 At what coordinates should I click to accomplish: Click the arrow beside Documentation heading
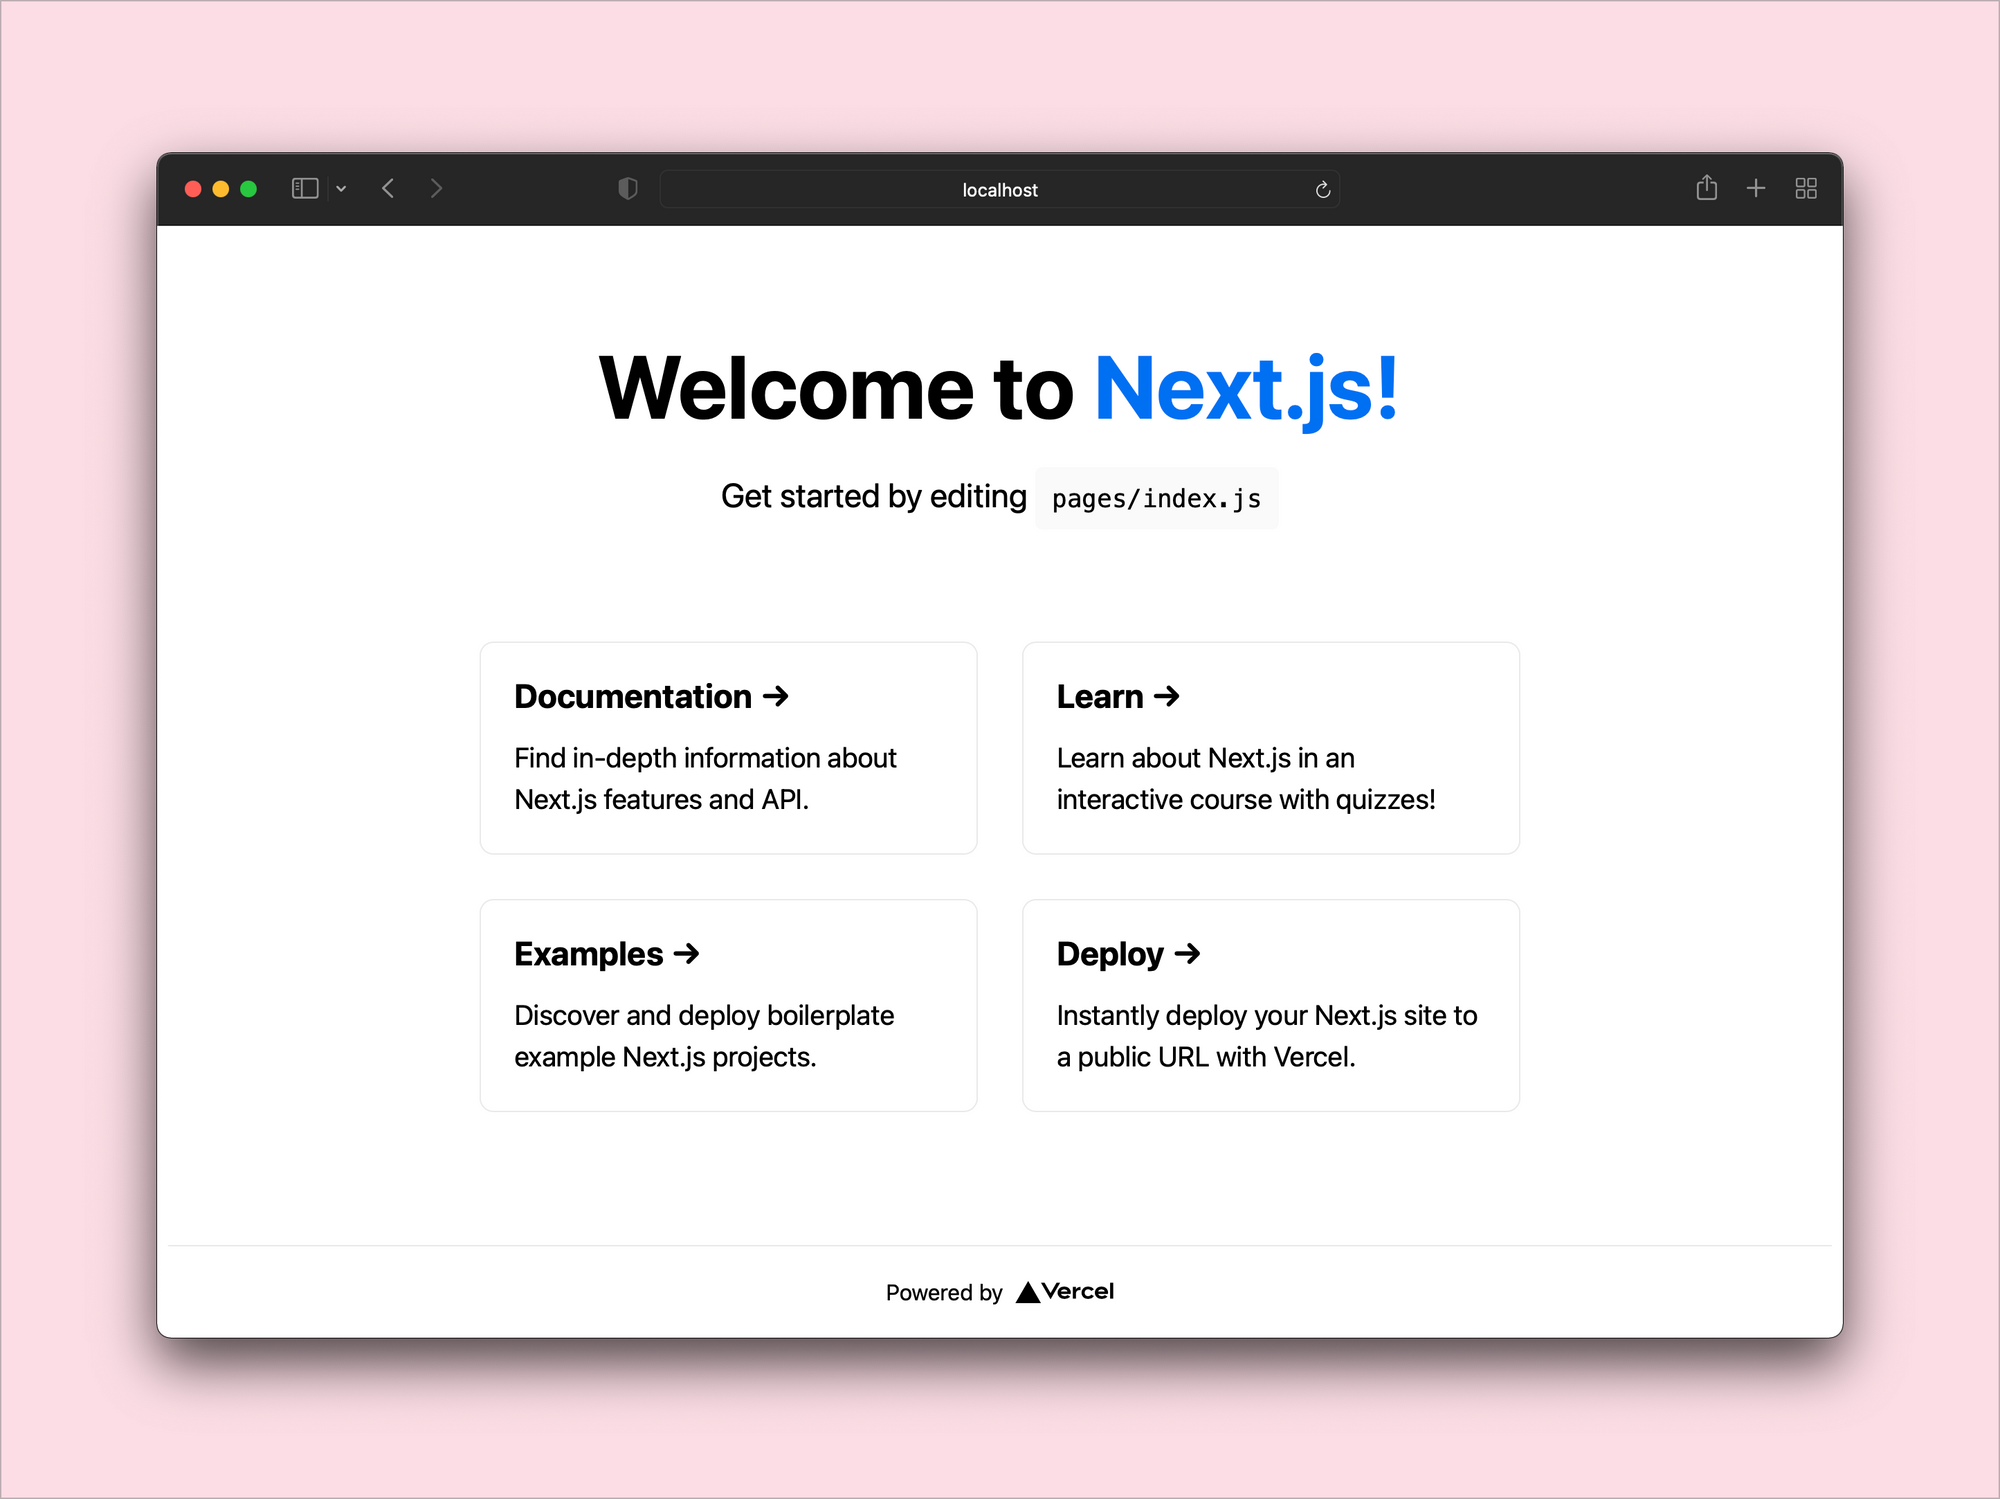coord(774,696)
